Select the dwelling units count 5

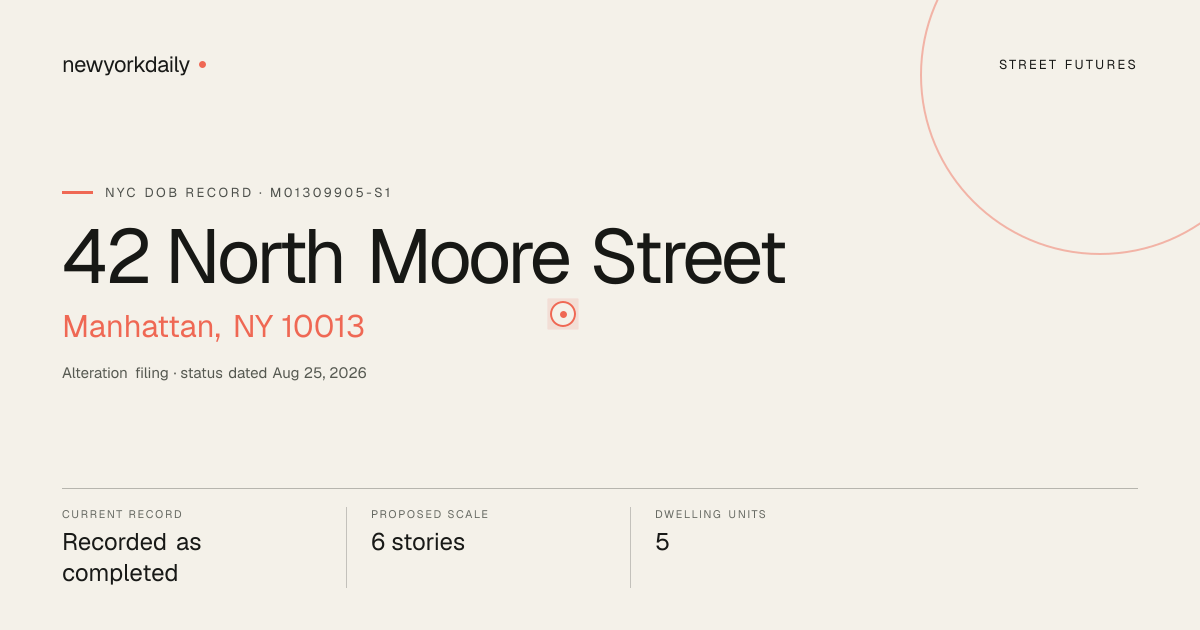662,542
